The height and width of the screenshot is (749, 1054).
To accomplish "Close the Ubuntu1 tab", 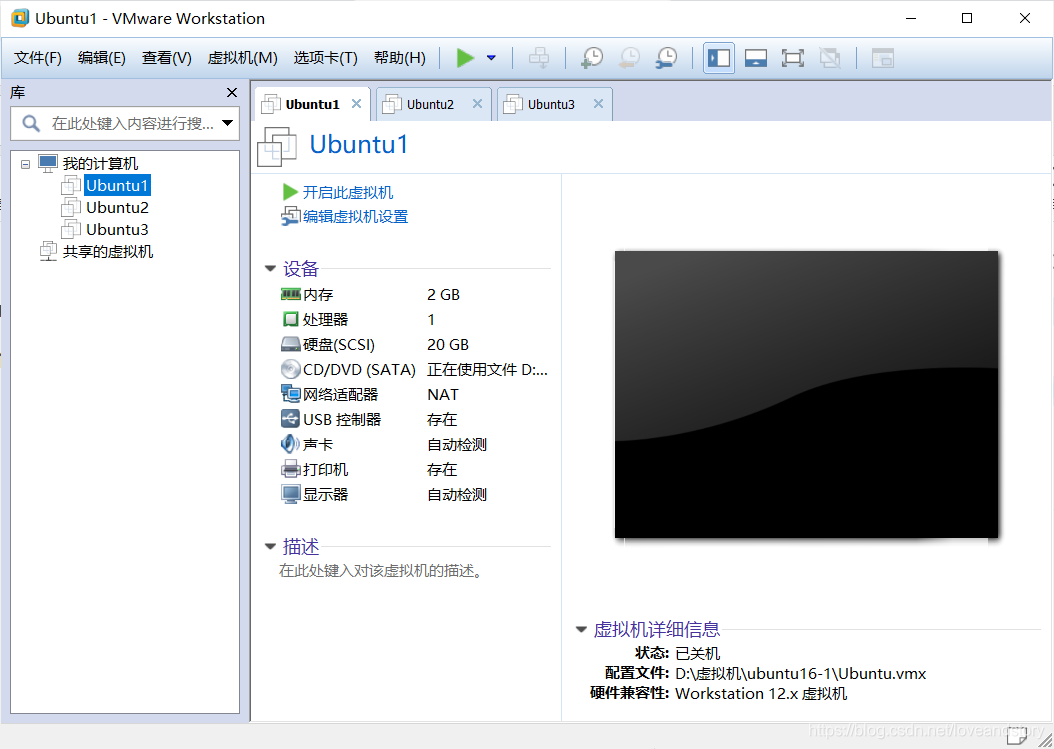I will click(x=356, y=104).
